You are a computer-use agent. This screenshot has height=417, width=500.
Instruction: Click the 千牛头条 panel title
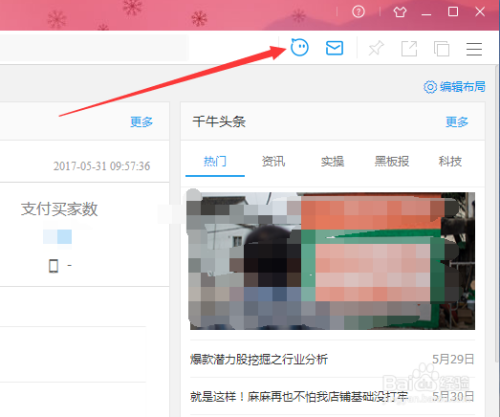tap(219, 122)
